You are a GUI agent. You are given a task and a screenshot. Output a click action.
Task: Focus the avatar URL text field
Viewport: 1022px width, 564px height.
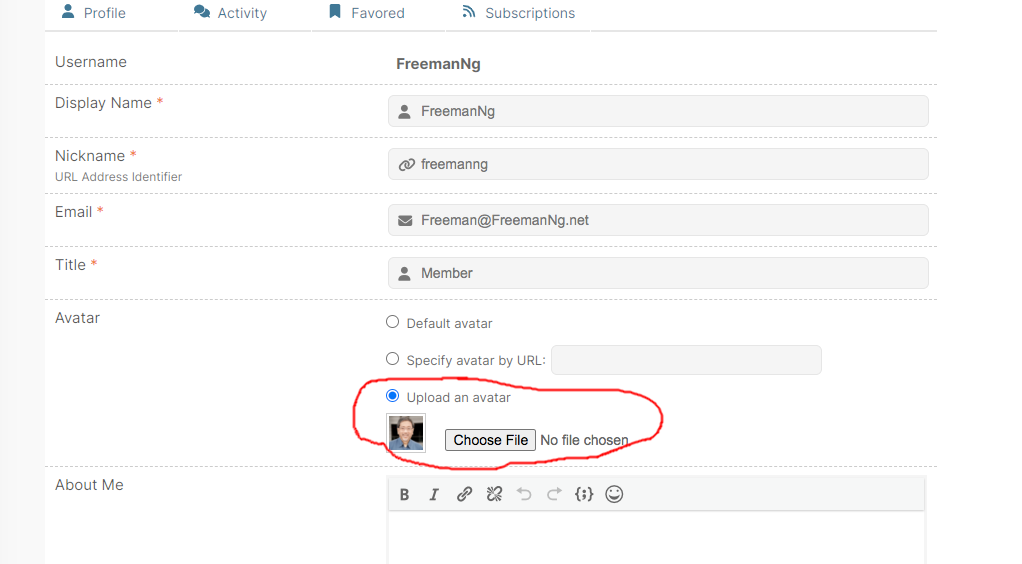pyautogui.click(x=686, y=360)
